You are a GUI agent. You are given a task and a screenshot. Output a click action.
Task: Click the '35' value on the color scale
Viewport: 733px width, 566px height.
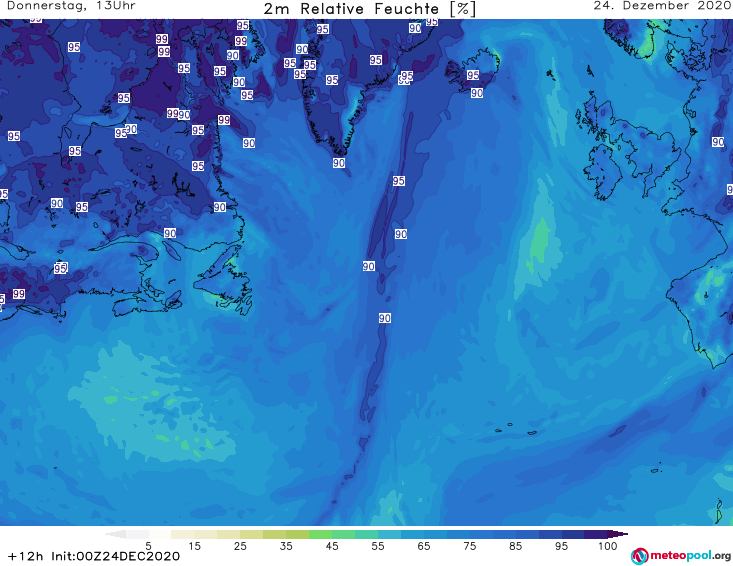(286, 546)
